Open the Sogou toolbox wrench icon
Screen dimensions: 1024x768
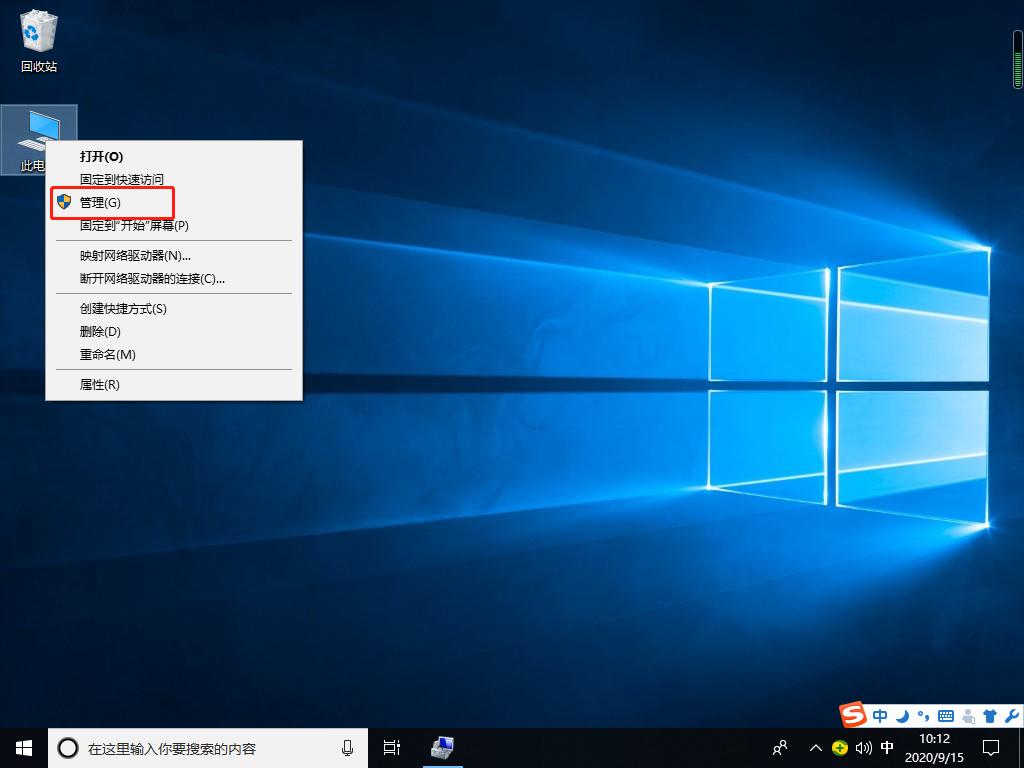click(1010, 715)
